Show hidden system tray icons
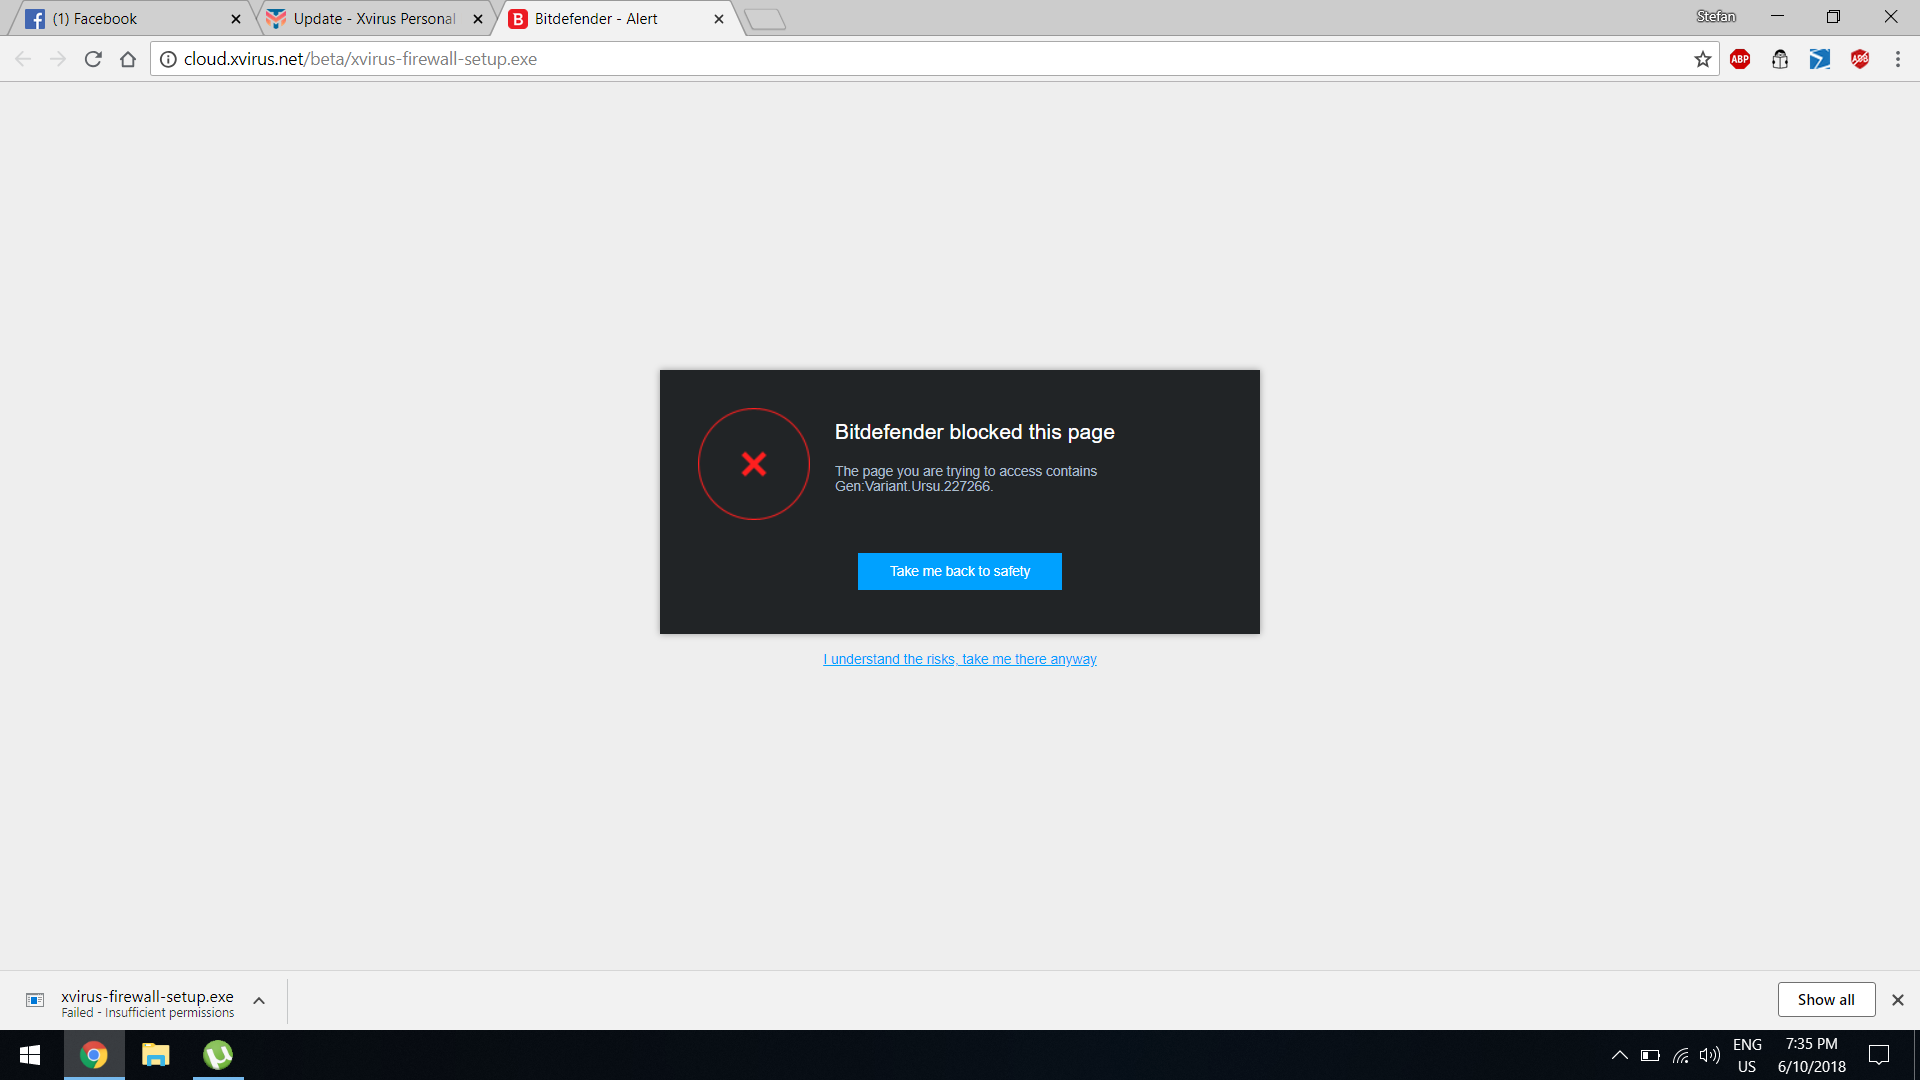This screenshot has height=1080, width=1920. pyautogui.click(x=1619, y=1055)
